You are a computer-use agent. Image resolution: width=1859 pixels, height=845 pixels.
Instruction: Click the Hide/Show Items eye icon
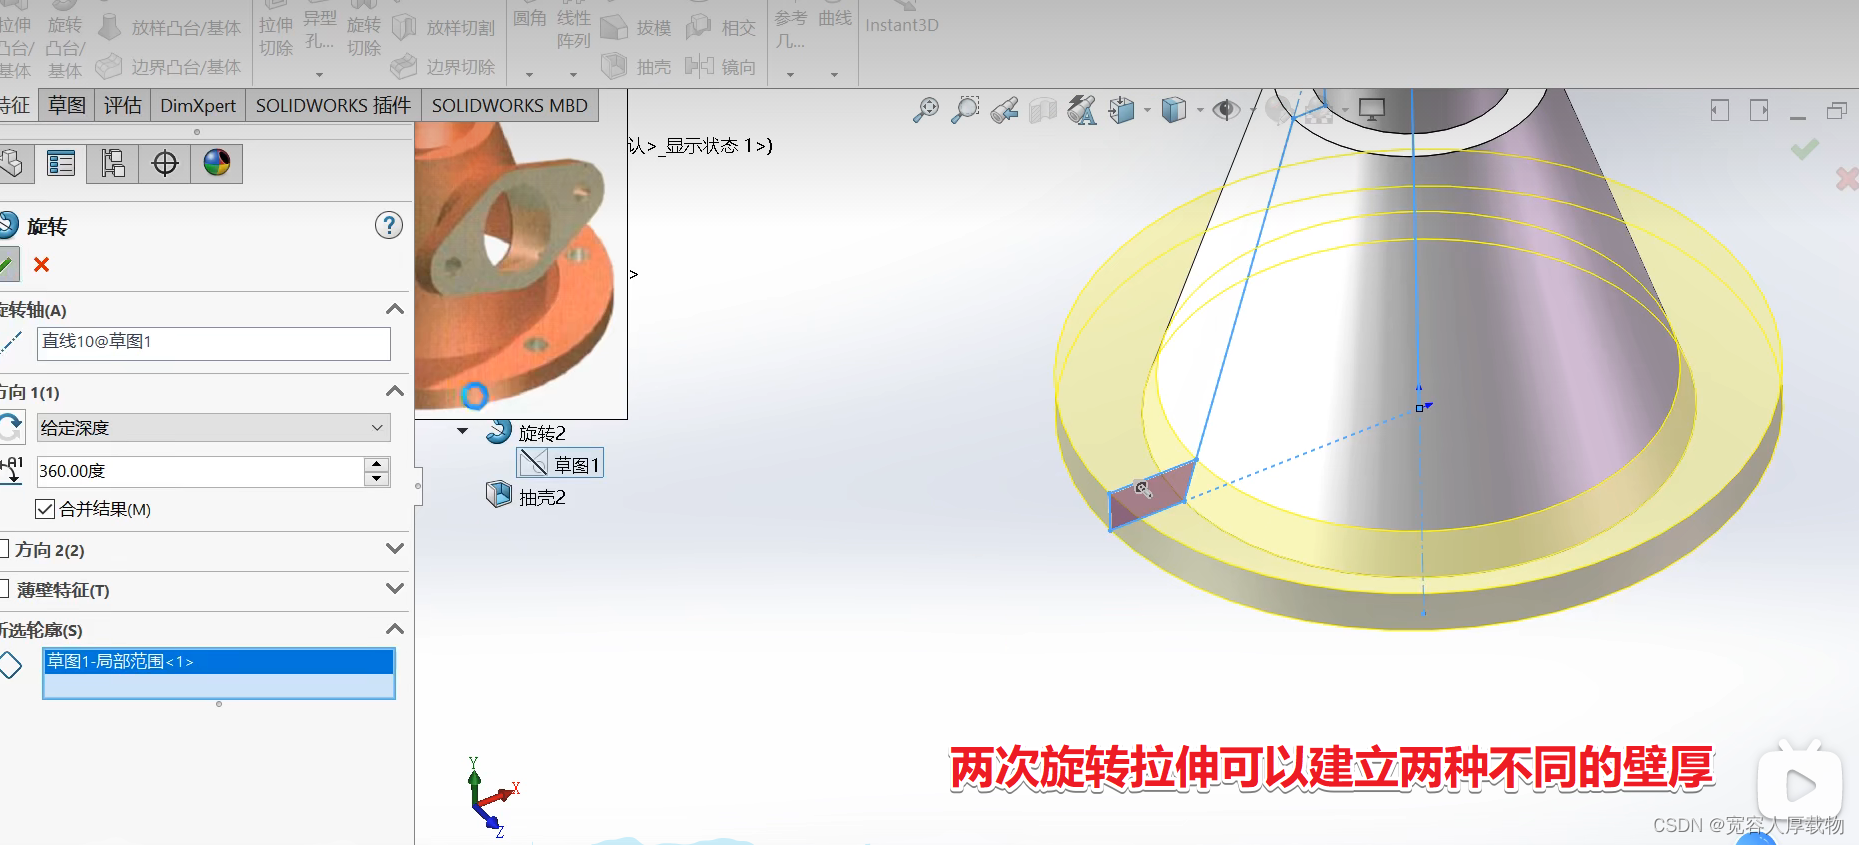(1225, 110)
